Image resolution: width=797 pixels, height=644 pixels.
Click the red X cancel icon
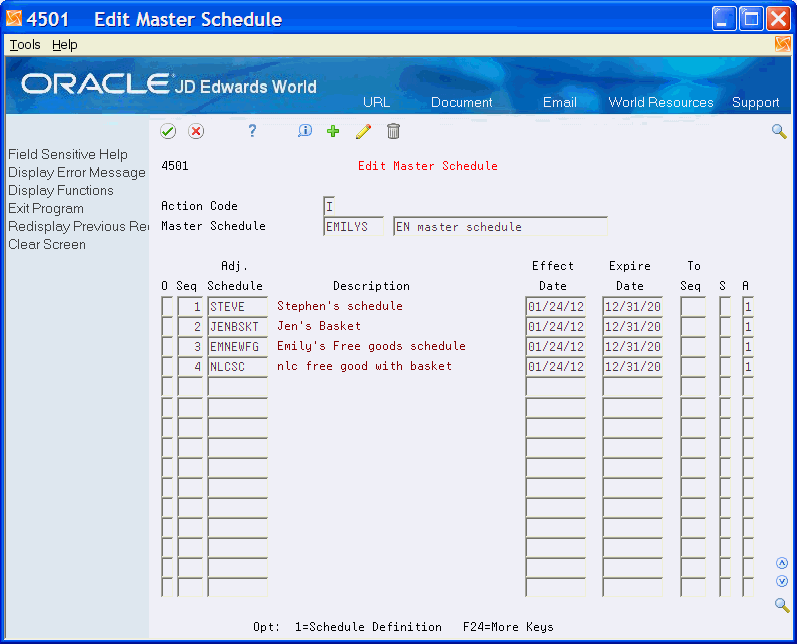pos(196,132)
